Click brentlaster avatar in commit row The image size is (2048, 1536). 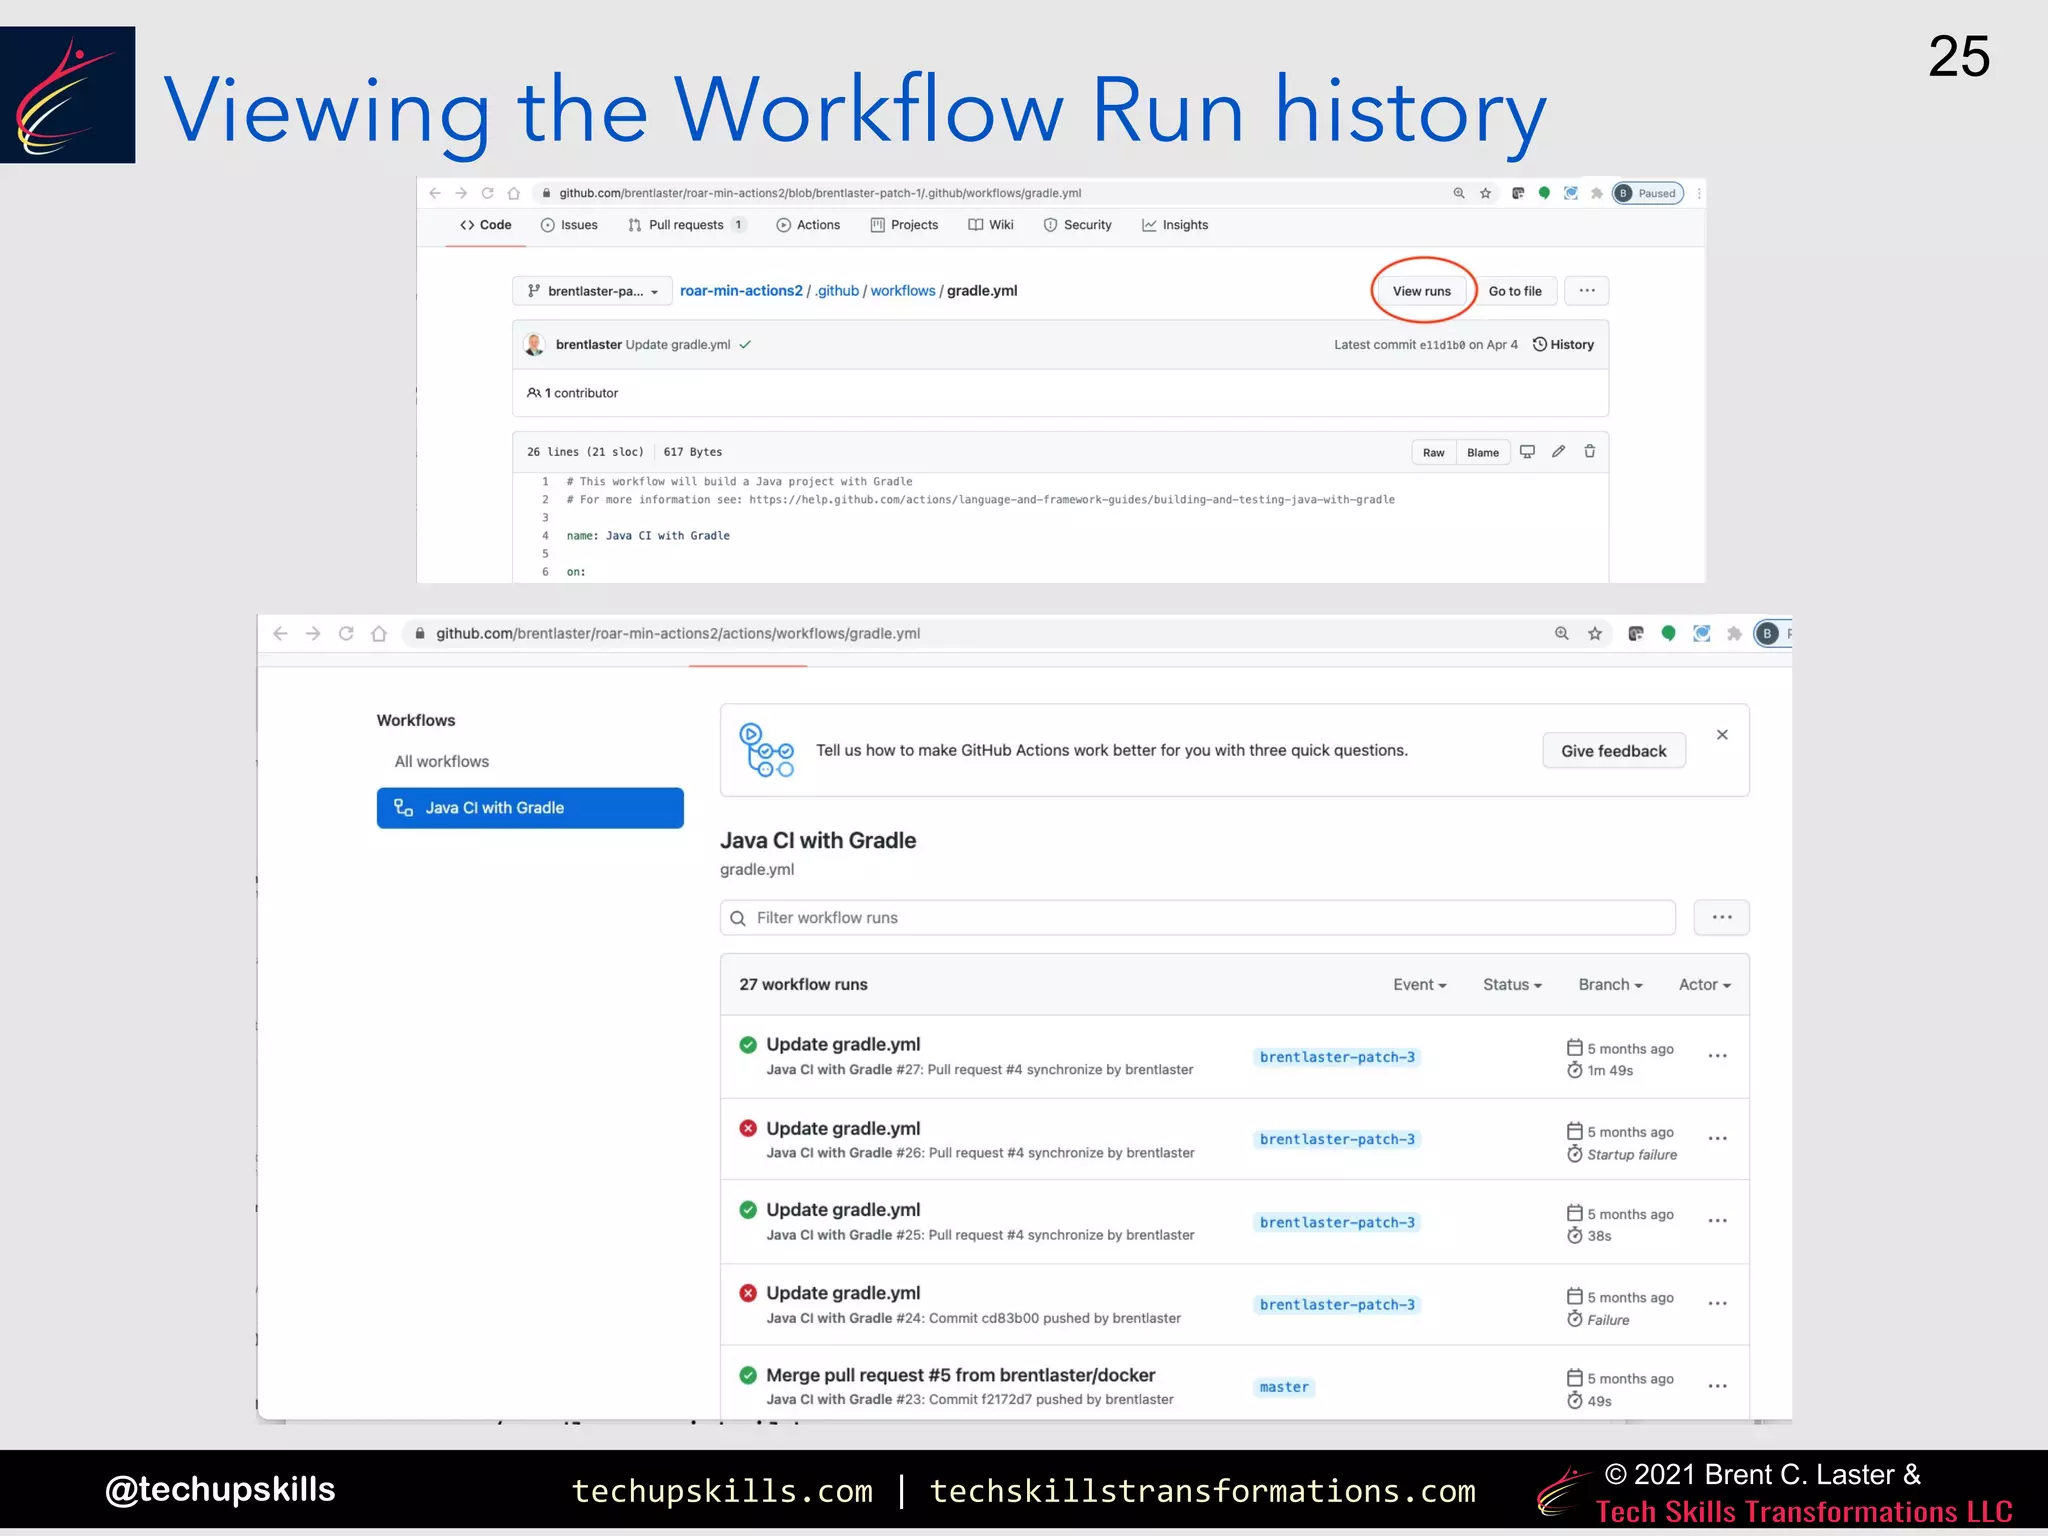tap(534, 345)
